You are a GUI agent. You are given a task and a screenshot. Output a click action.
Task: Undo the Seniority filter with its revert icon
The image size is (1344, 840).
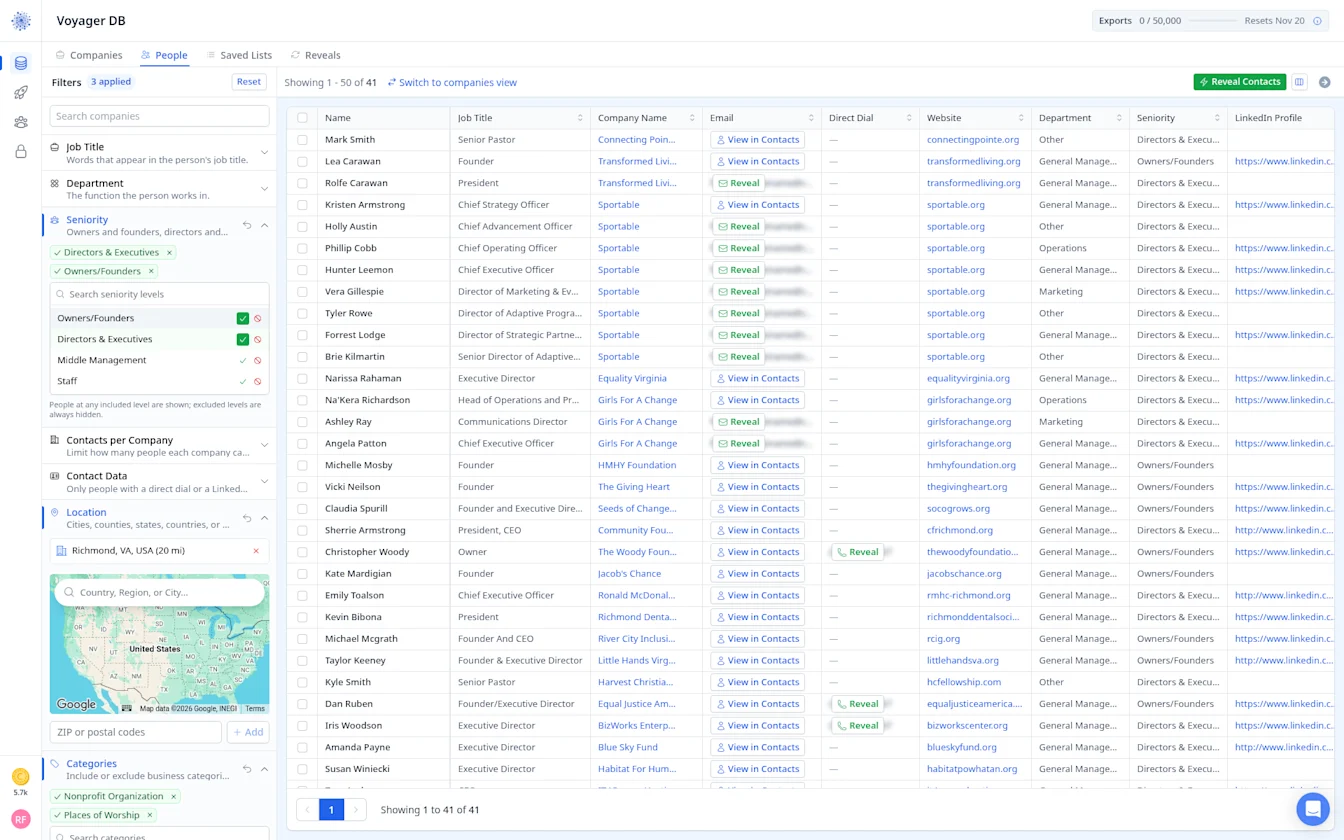point(247,225)
